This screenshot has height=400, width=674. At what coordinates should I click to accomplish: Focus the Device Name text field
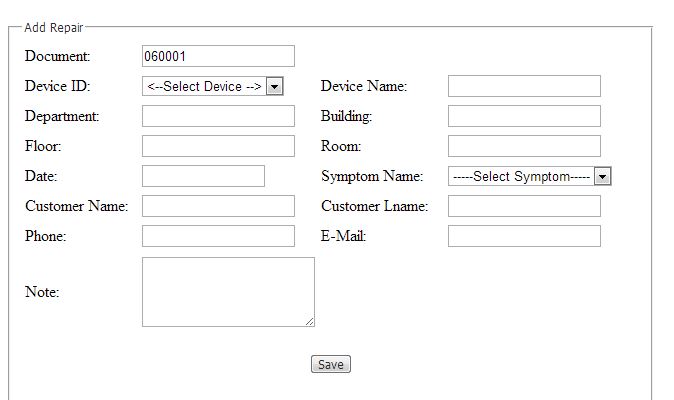pyautogui.click(x=524, y=86)
